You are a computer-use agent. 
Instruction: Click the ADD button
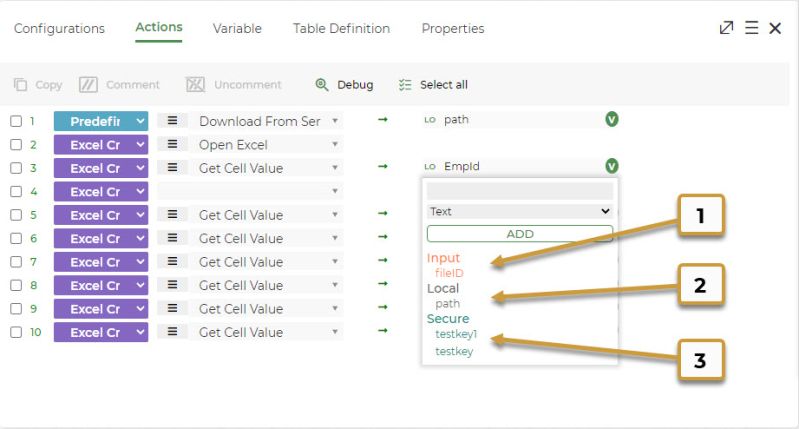(x=520, y=234)
